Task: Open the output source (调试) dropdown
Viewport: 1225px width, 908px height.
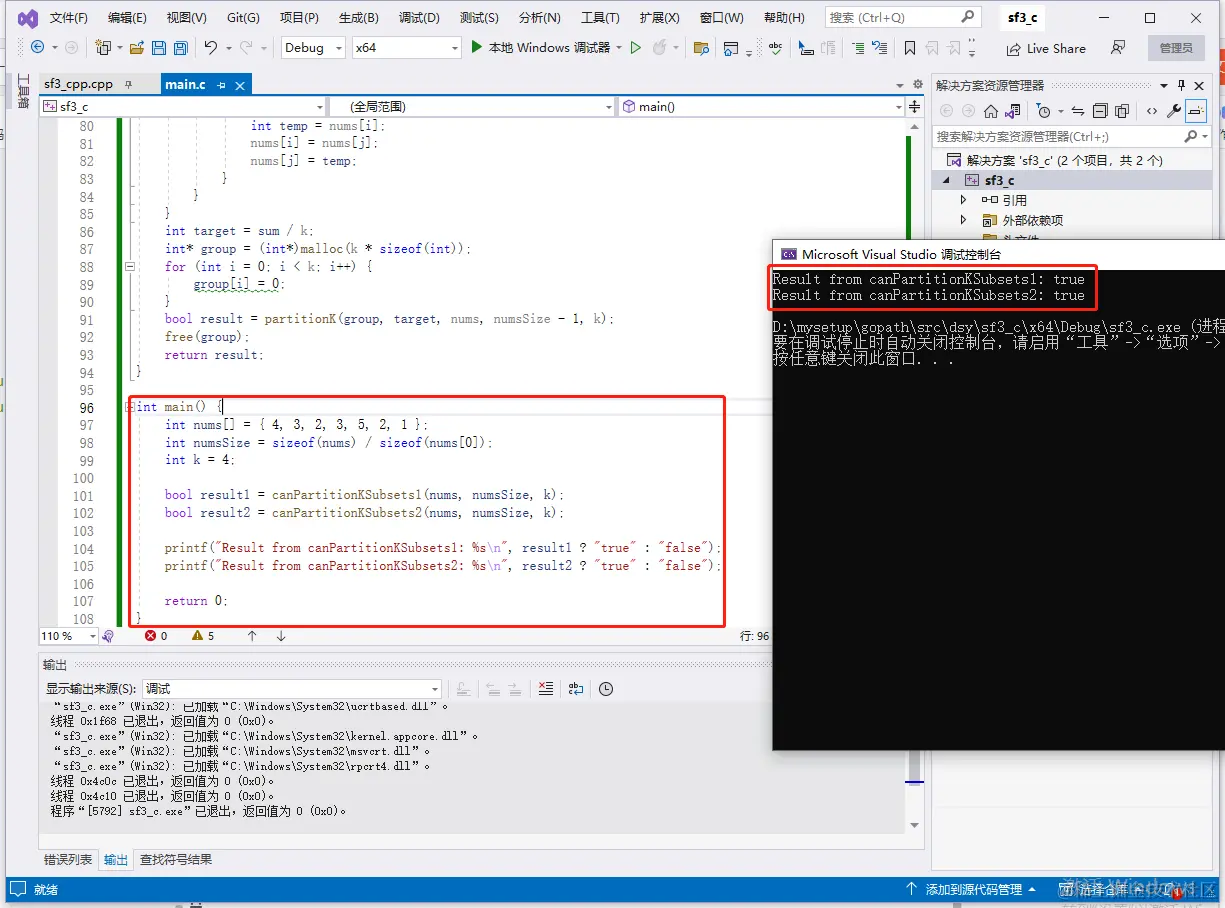Action: pyautogui.click(x=292, y=688)
